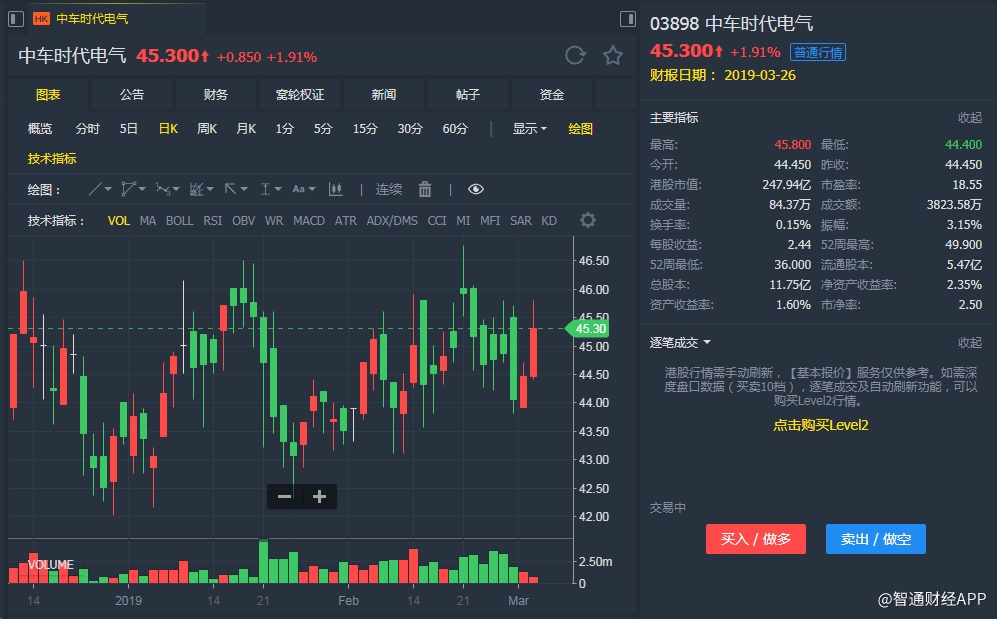Viewport: 997px width, 619px height.
Task: Open line drawing tool dropdown arrow
Action: pos(108,189)
